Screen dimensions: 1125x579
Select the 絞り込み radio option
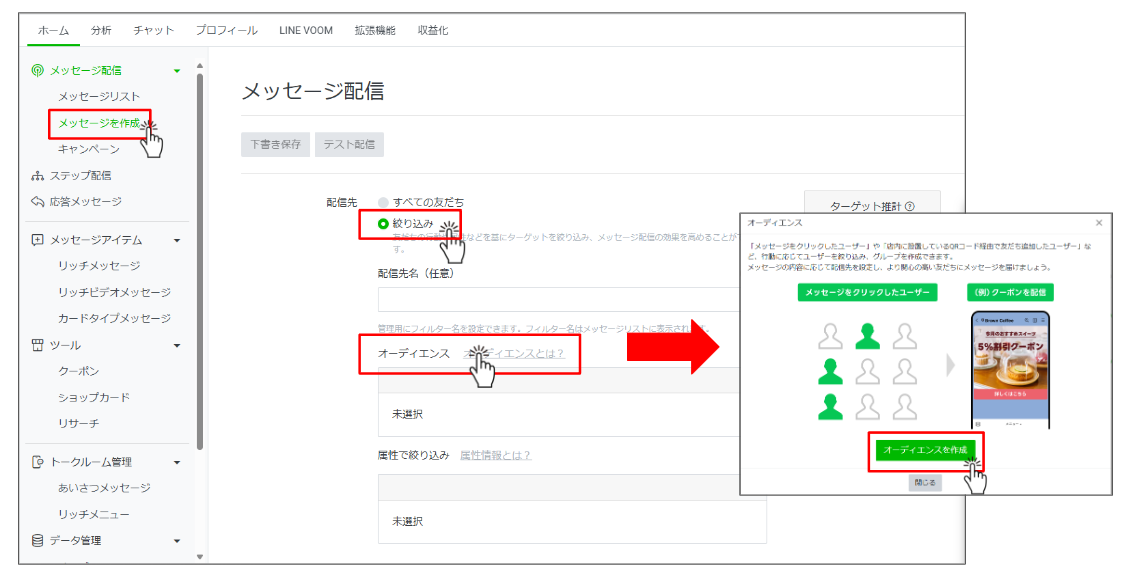(383, 224)
